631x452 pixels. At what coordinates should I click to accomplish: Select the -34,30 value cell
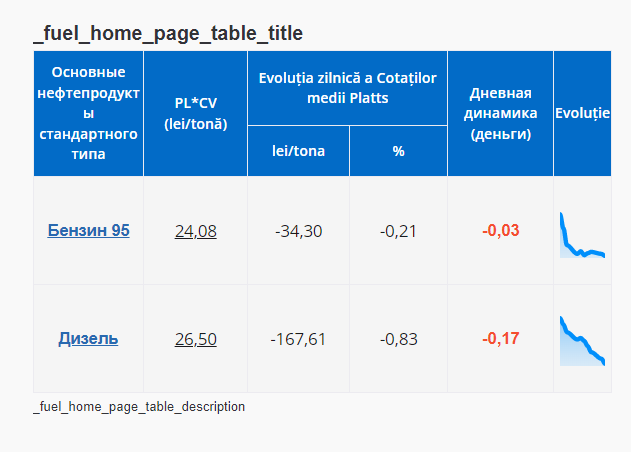(x=298, y=231)
